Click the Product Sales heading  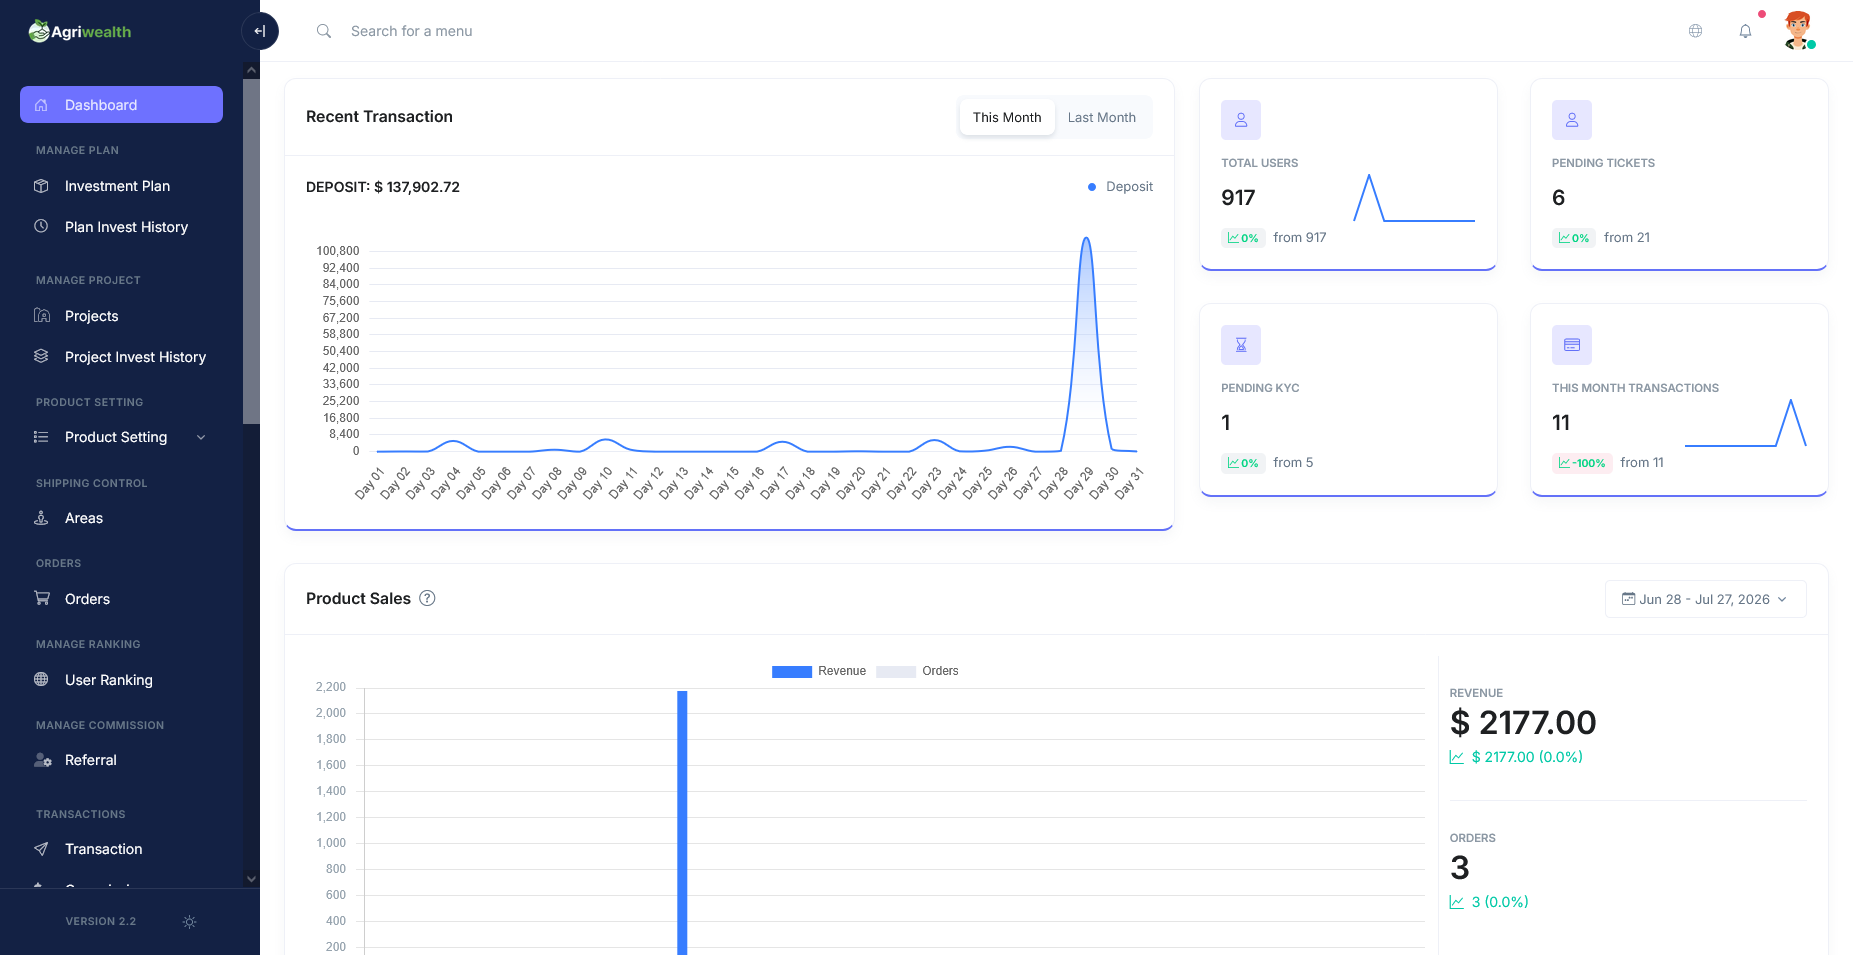point(358,598)
